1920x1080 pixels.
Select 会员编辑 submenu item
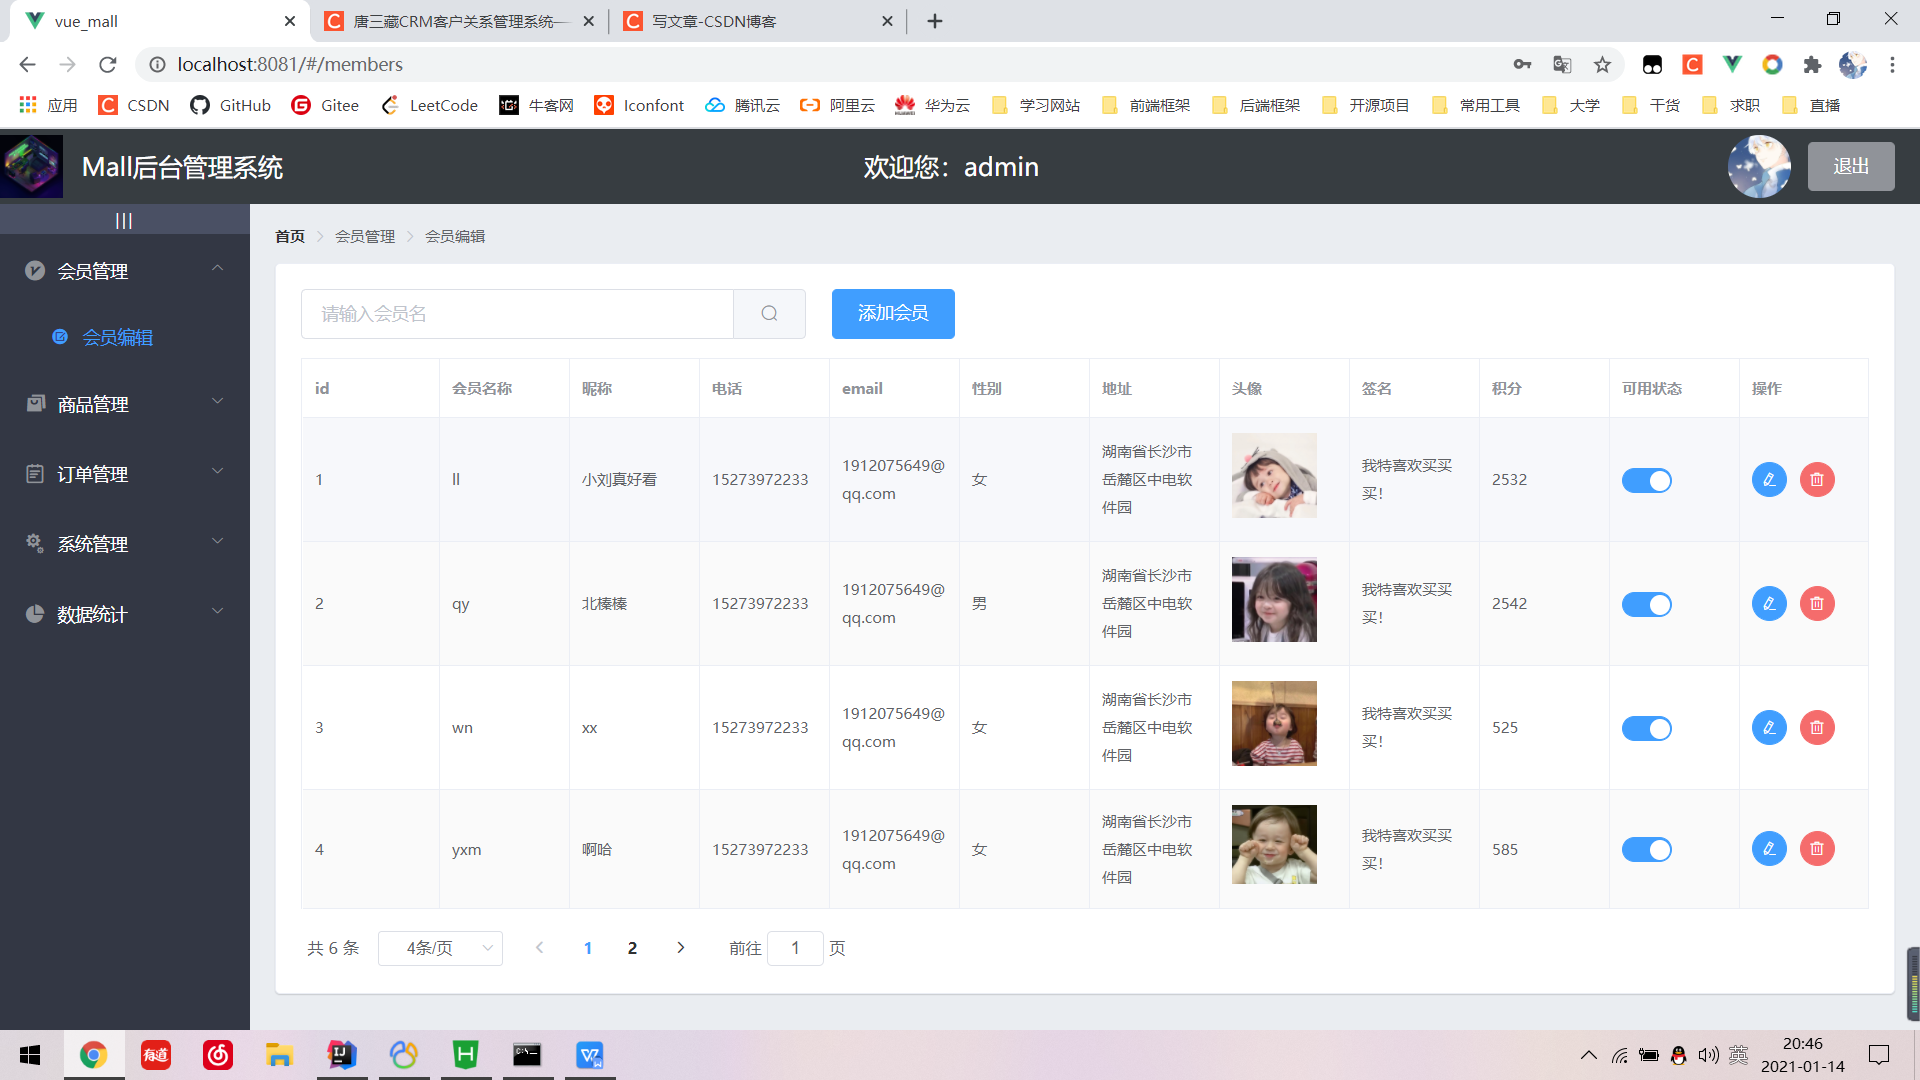[x=117, y=338]
